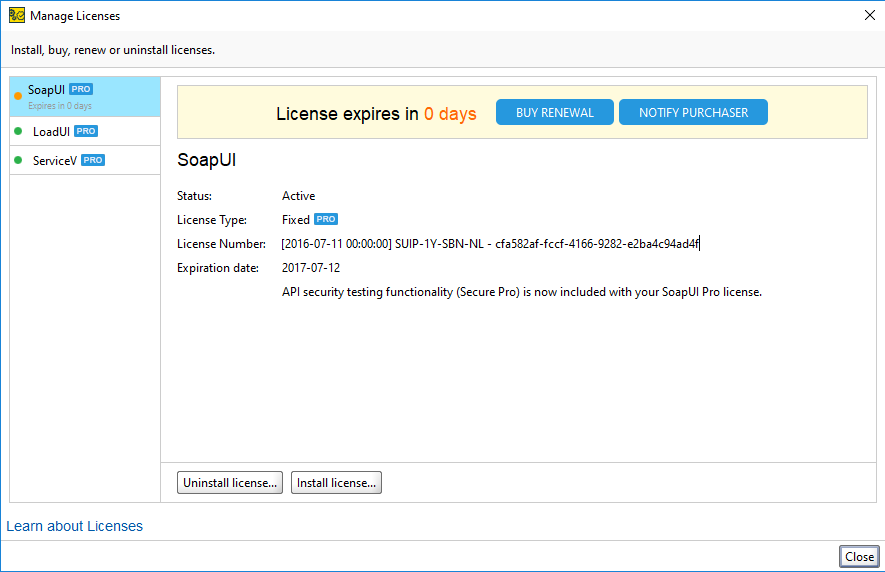Click the Secure Pro included notice text

[522, 292]
